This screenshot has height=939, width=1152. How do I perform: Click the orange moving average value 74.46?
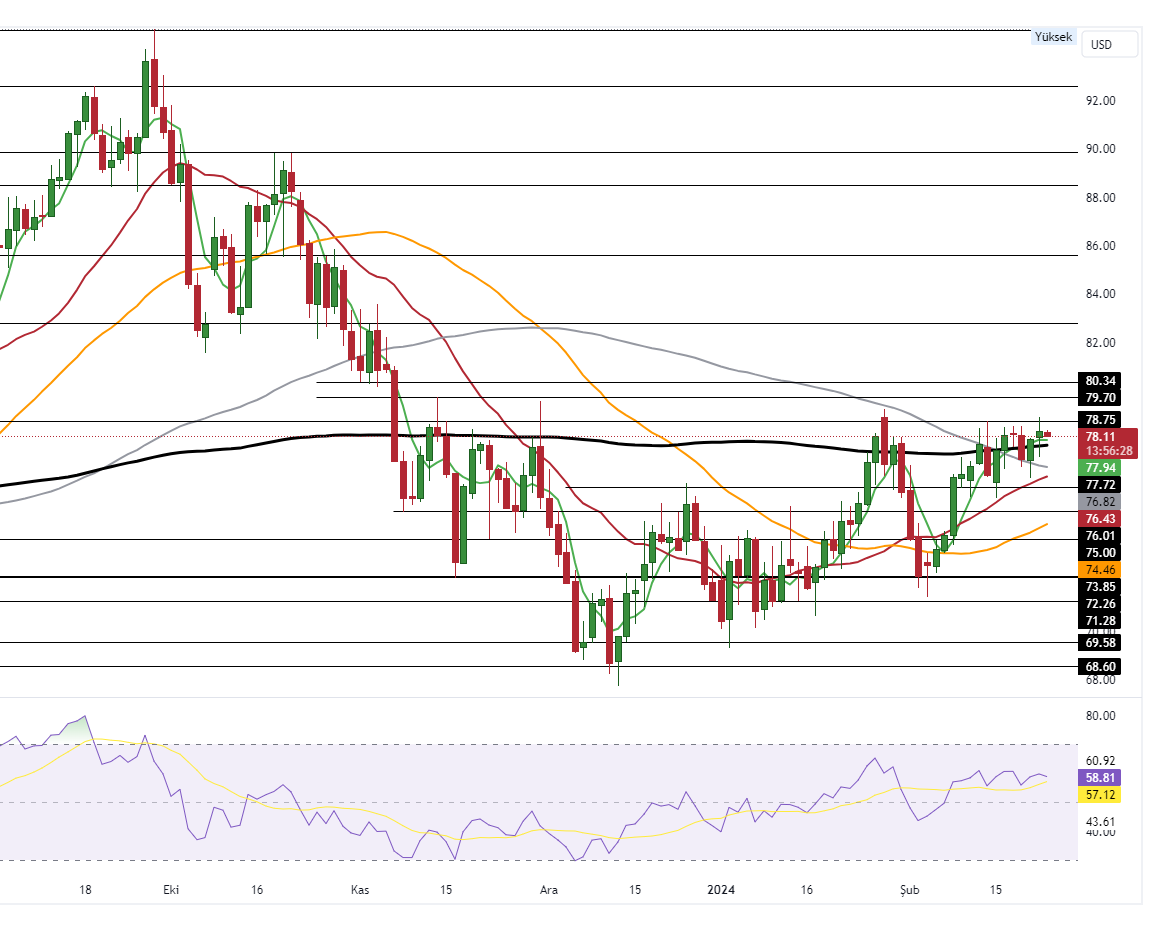[1100, 569]
